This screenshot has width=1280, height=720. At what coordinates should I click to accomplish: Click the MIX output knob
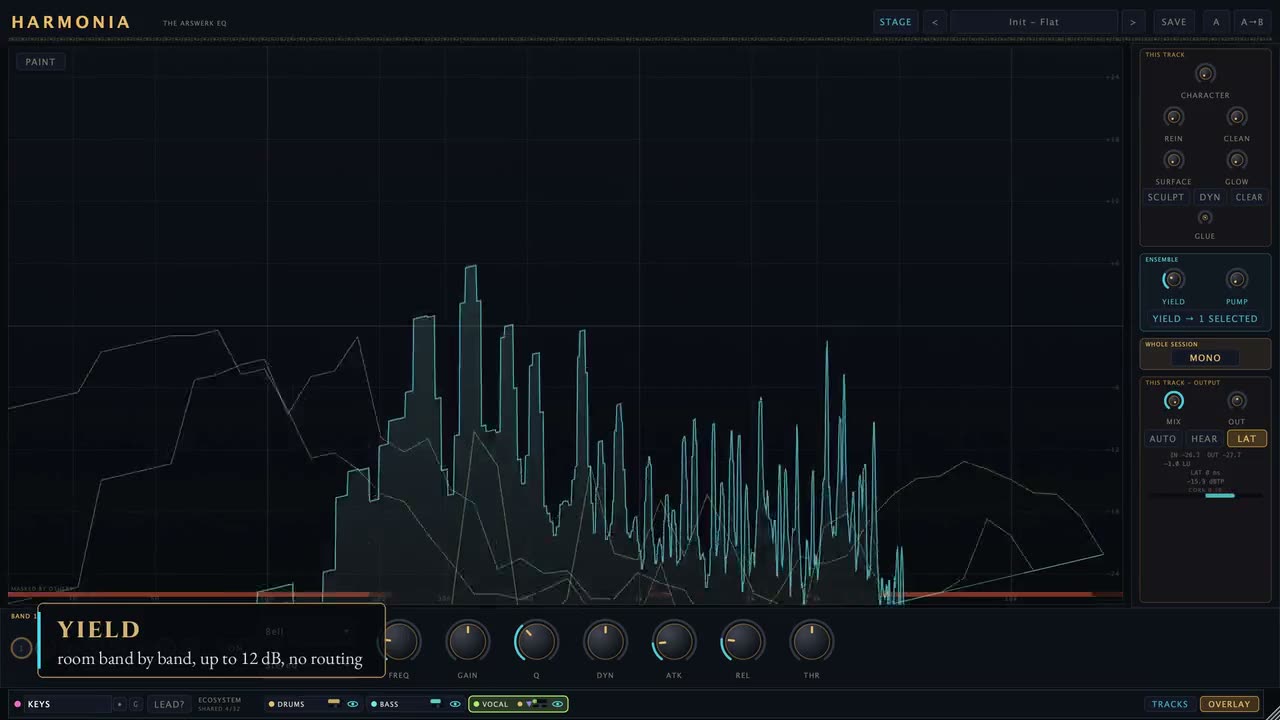(1173, 401)
